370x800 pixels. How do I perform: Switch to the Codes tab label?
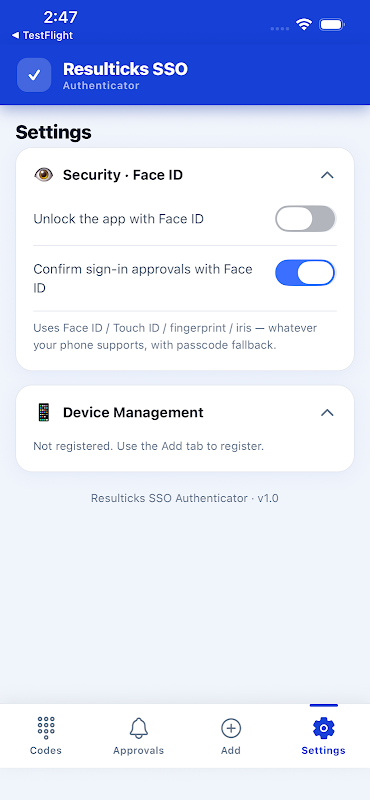coord(46,751)
